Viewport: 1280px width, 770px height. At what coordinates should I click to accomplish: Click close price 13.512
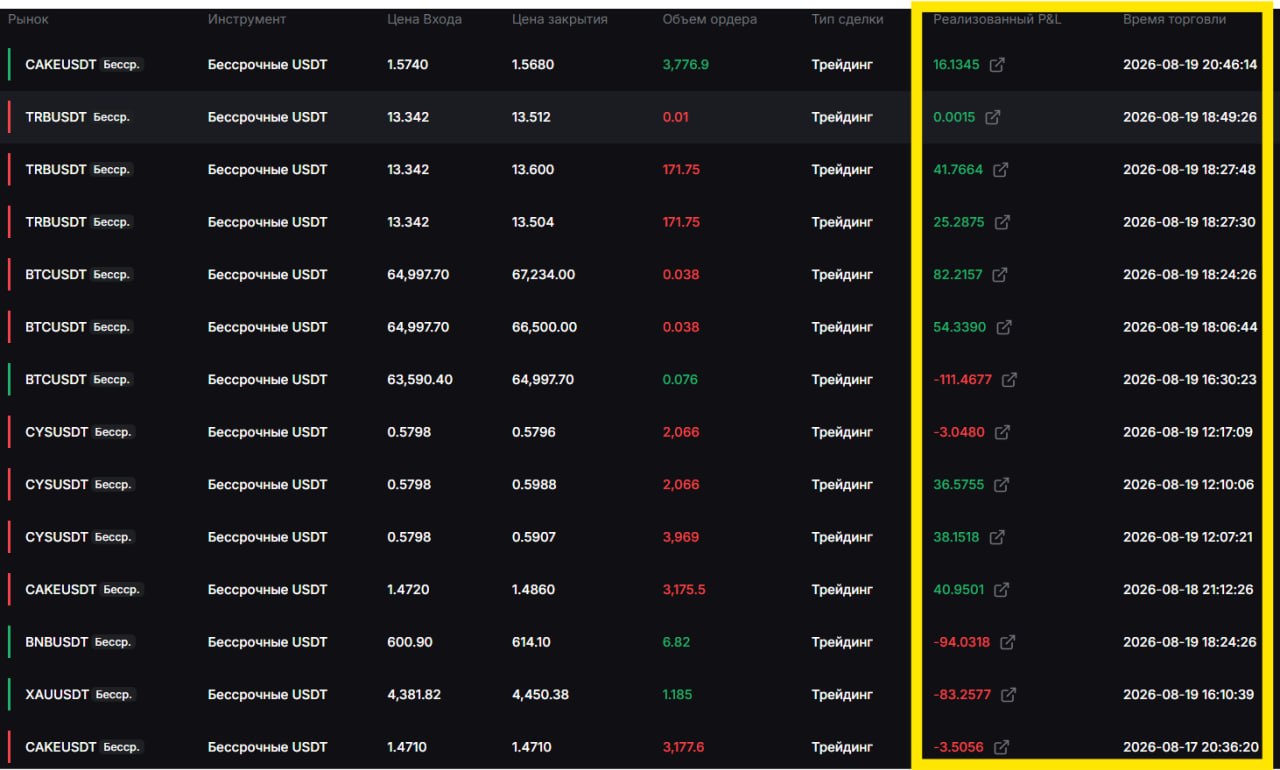click(531, 117)
